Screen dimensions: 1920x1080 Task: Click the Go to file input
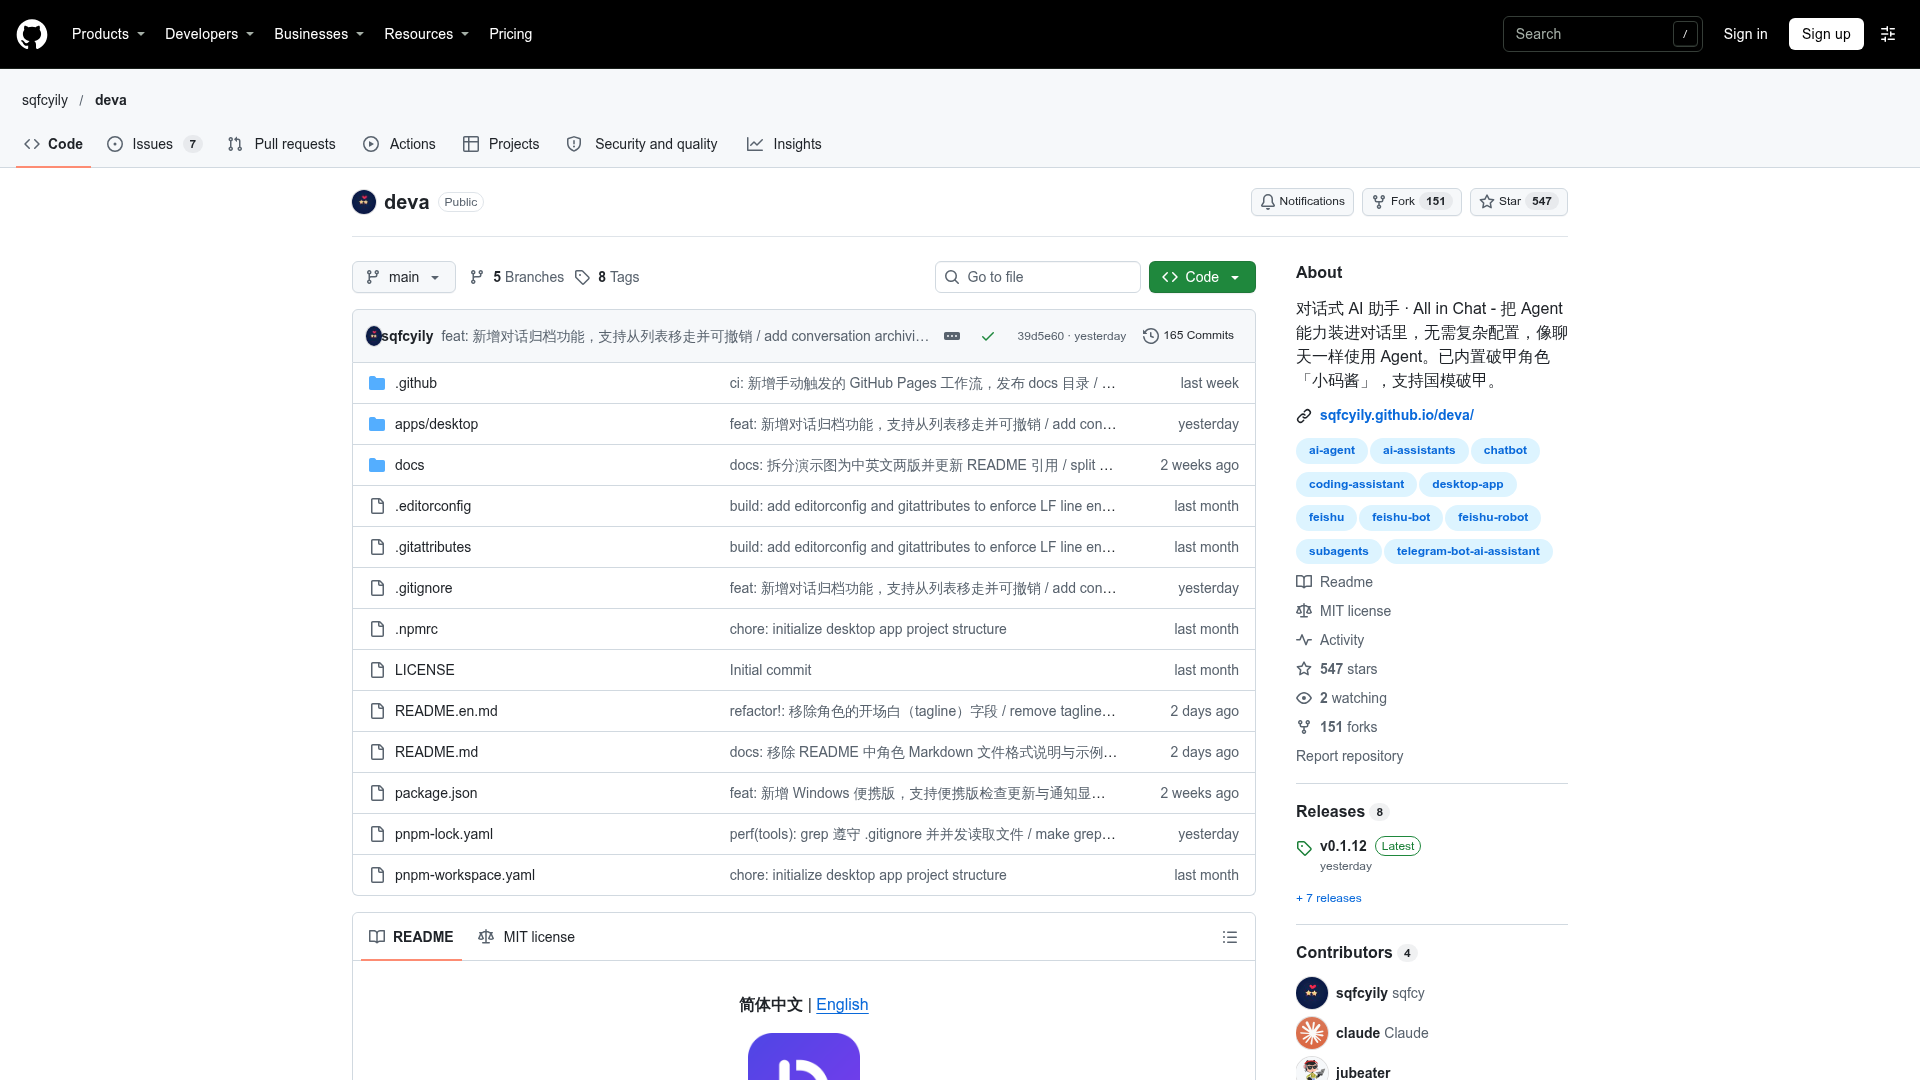point(1038,277)
